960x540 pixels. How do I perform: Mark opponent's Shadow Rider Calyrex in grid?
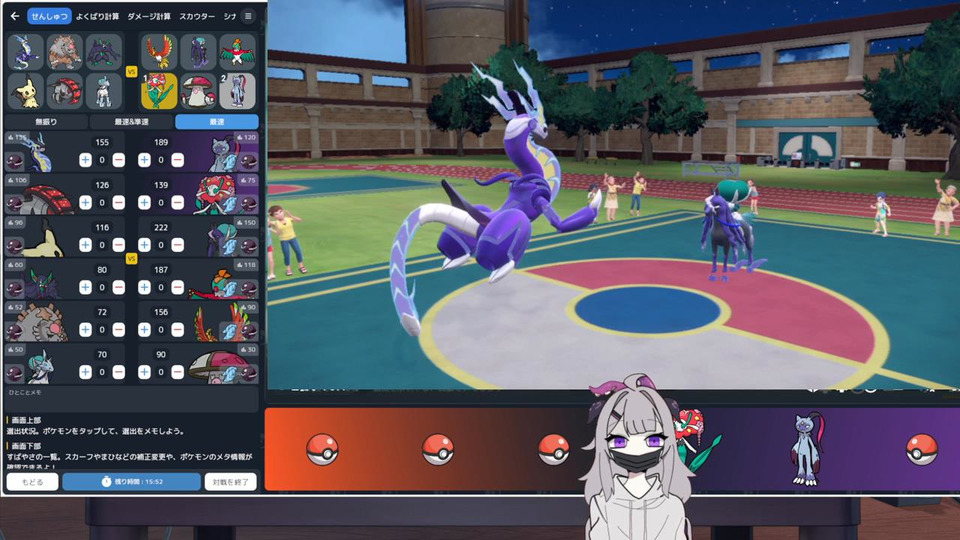point(198,52)
